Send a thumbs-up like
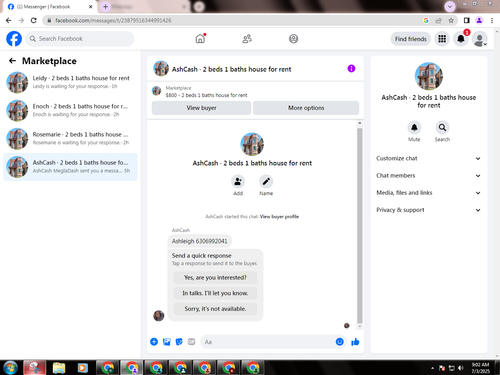The image size is (500, 375). pyautogui.click(x=355, y=342)
